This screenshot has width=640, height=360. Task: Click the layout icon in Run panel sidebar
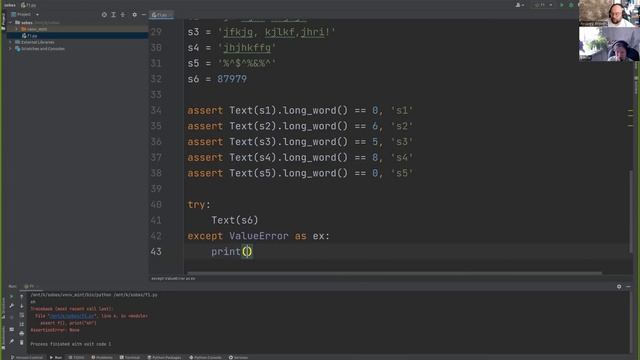pyautogui.click(x=11, y=329)
